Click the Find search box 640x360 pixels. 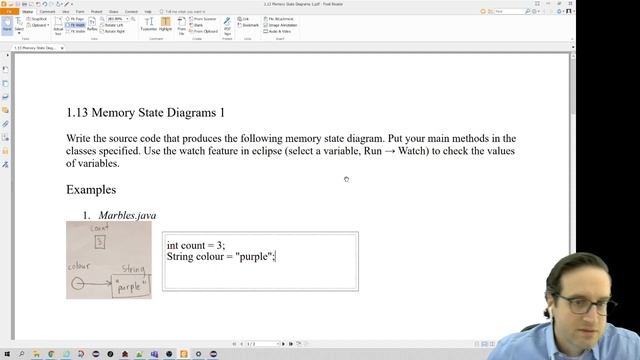[x=509, y=11]
